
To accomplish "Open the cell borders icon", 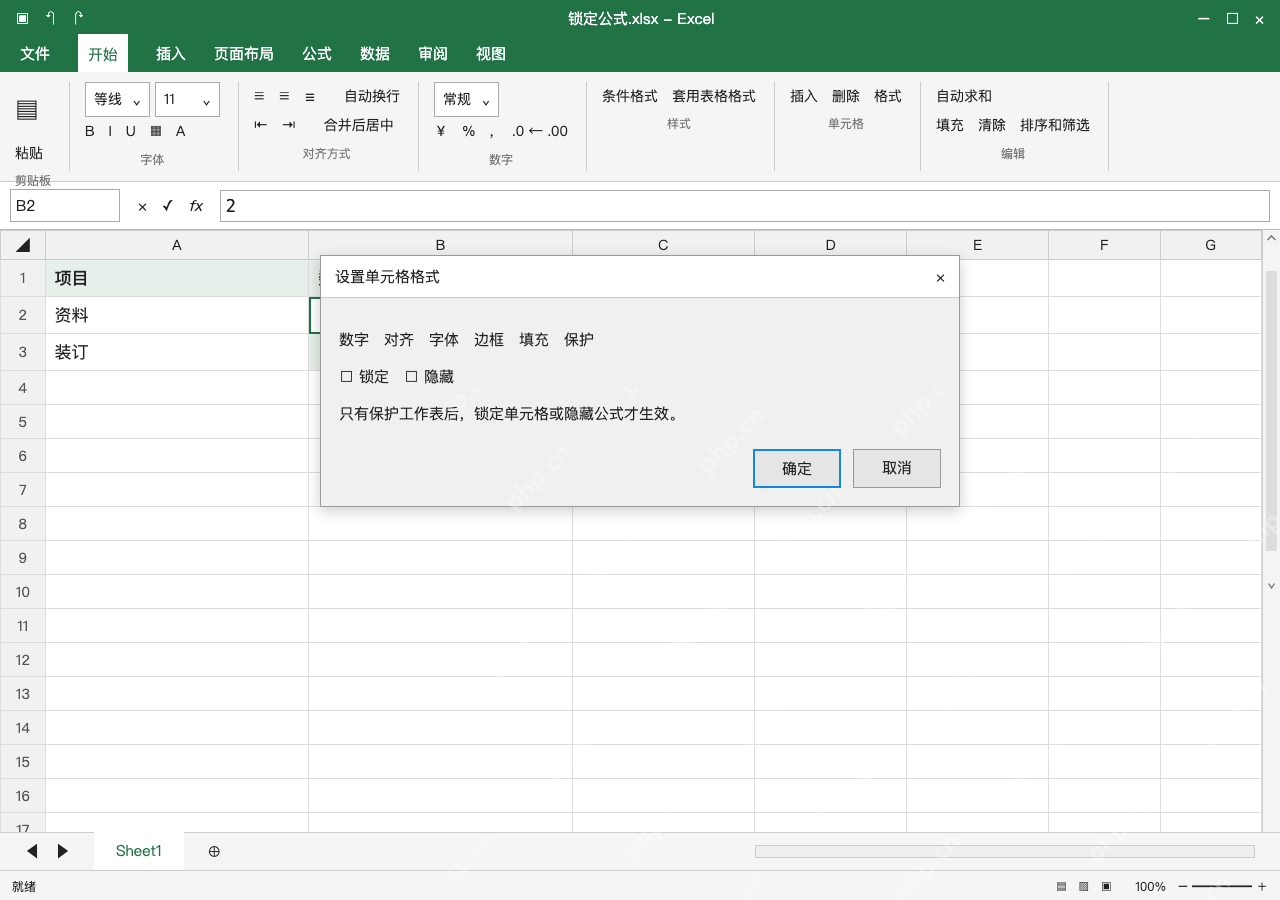I will point(156,131).
